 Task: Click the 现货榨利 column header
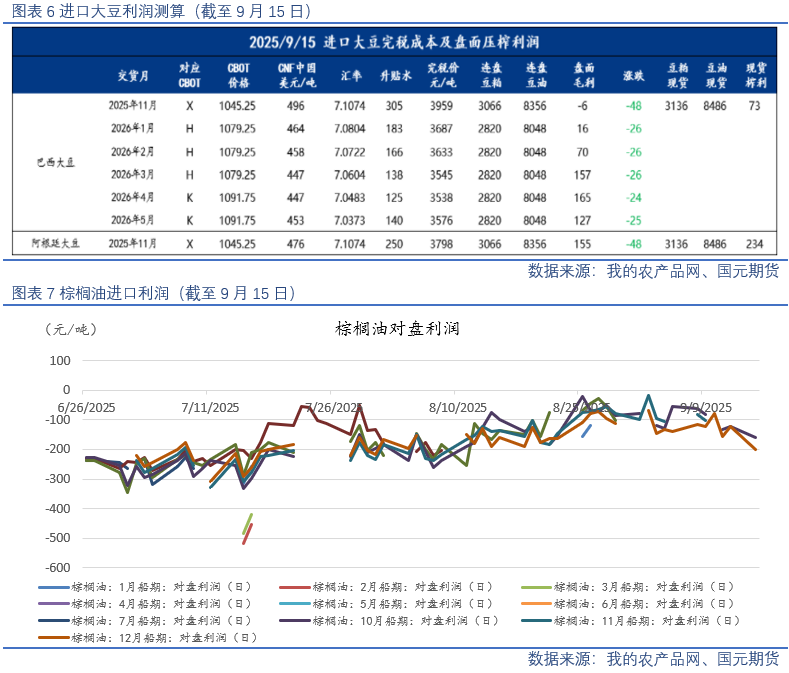[755, 75]
